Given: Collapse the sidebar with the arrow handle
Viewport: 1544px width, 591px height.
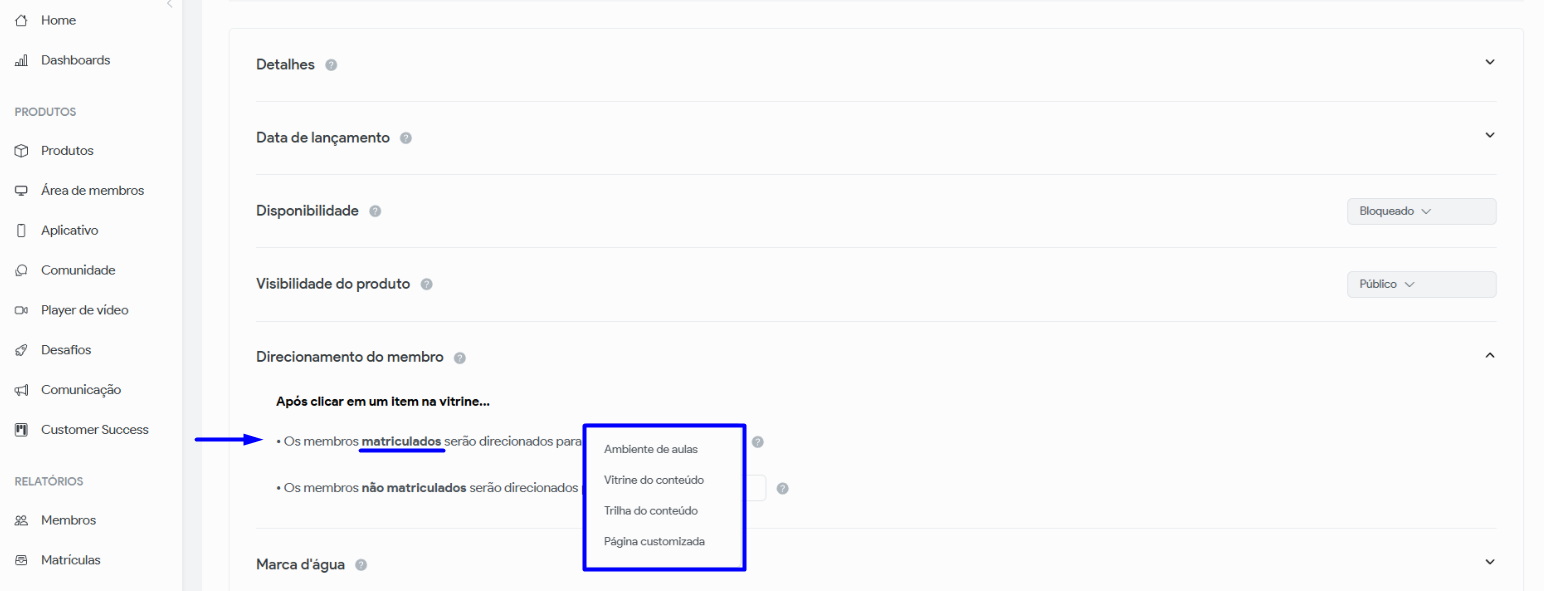Looking at the screenshot, I should pos(169,5).
